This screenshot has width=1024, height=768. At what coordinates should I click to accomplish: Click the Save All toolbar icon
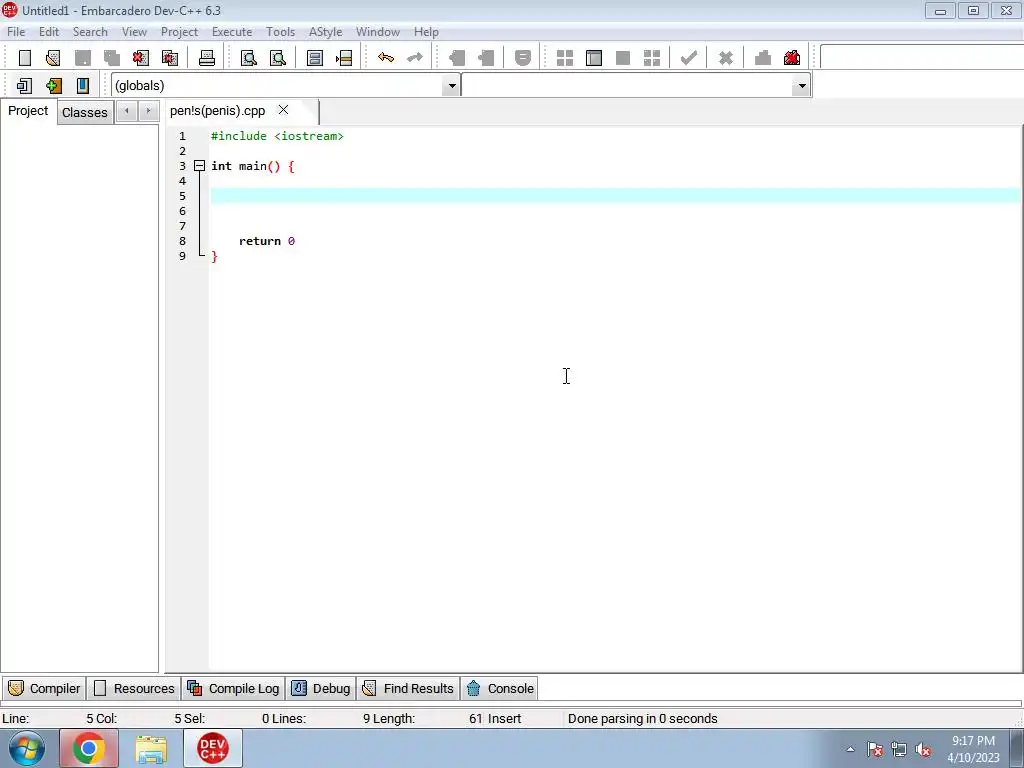pos(112,57)
